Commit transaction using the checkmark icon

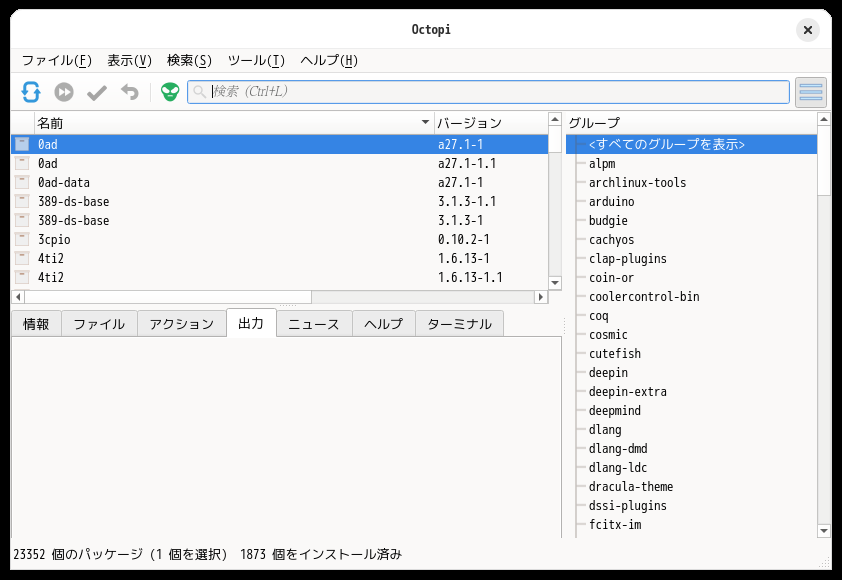point(97,91)
